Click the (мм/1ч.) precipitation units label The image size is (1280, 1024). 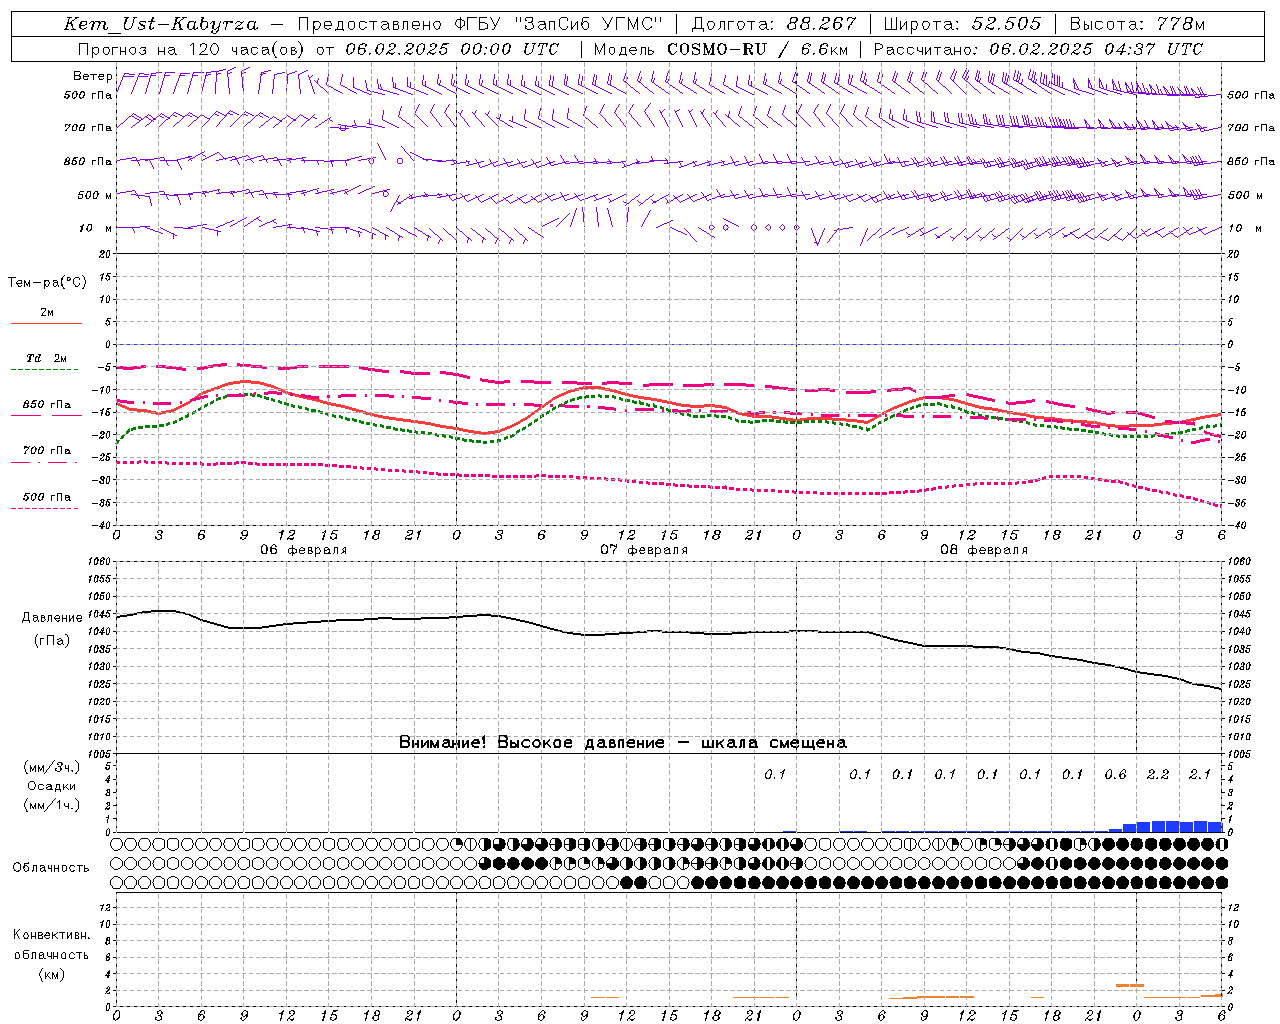tap(52, 805)
